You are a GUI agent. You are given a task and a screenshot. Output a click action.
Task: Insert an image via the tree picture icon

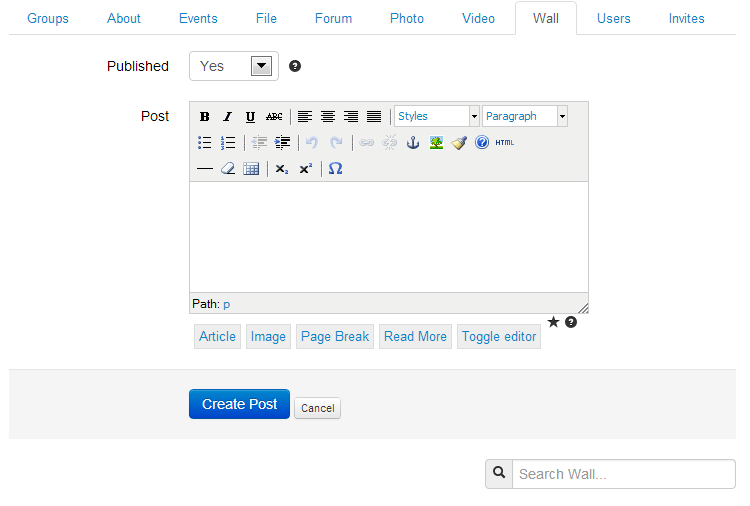coord(436,143)
